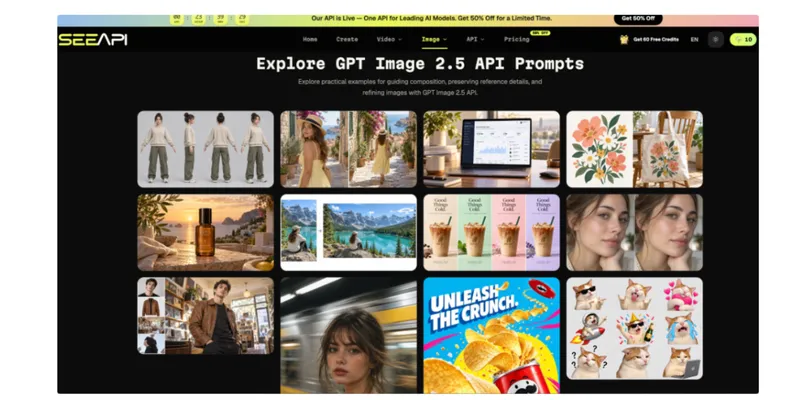The image size is (800, 400).
Task: Open the Create nav item
Action: pos(347,39)
